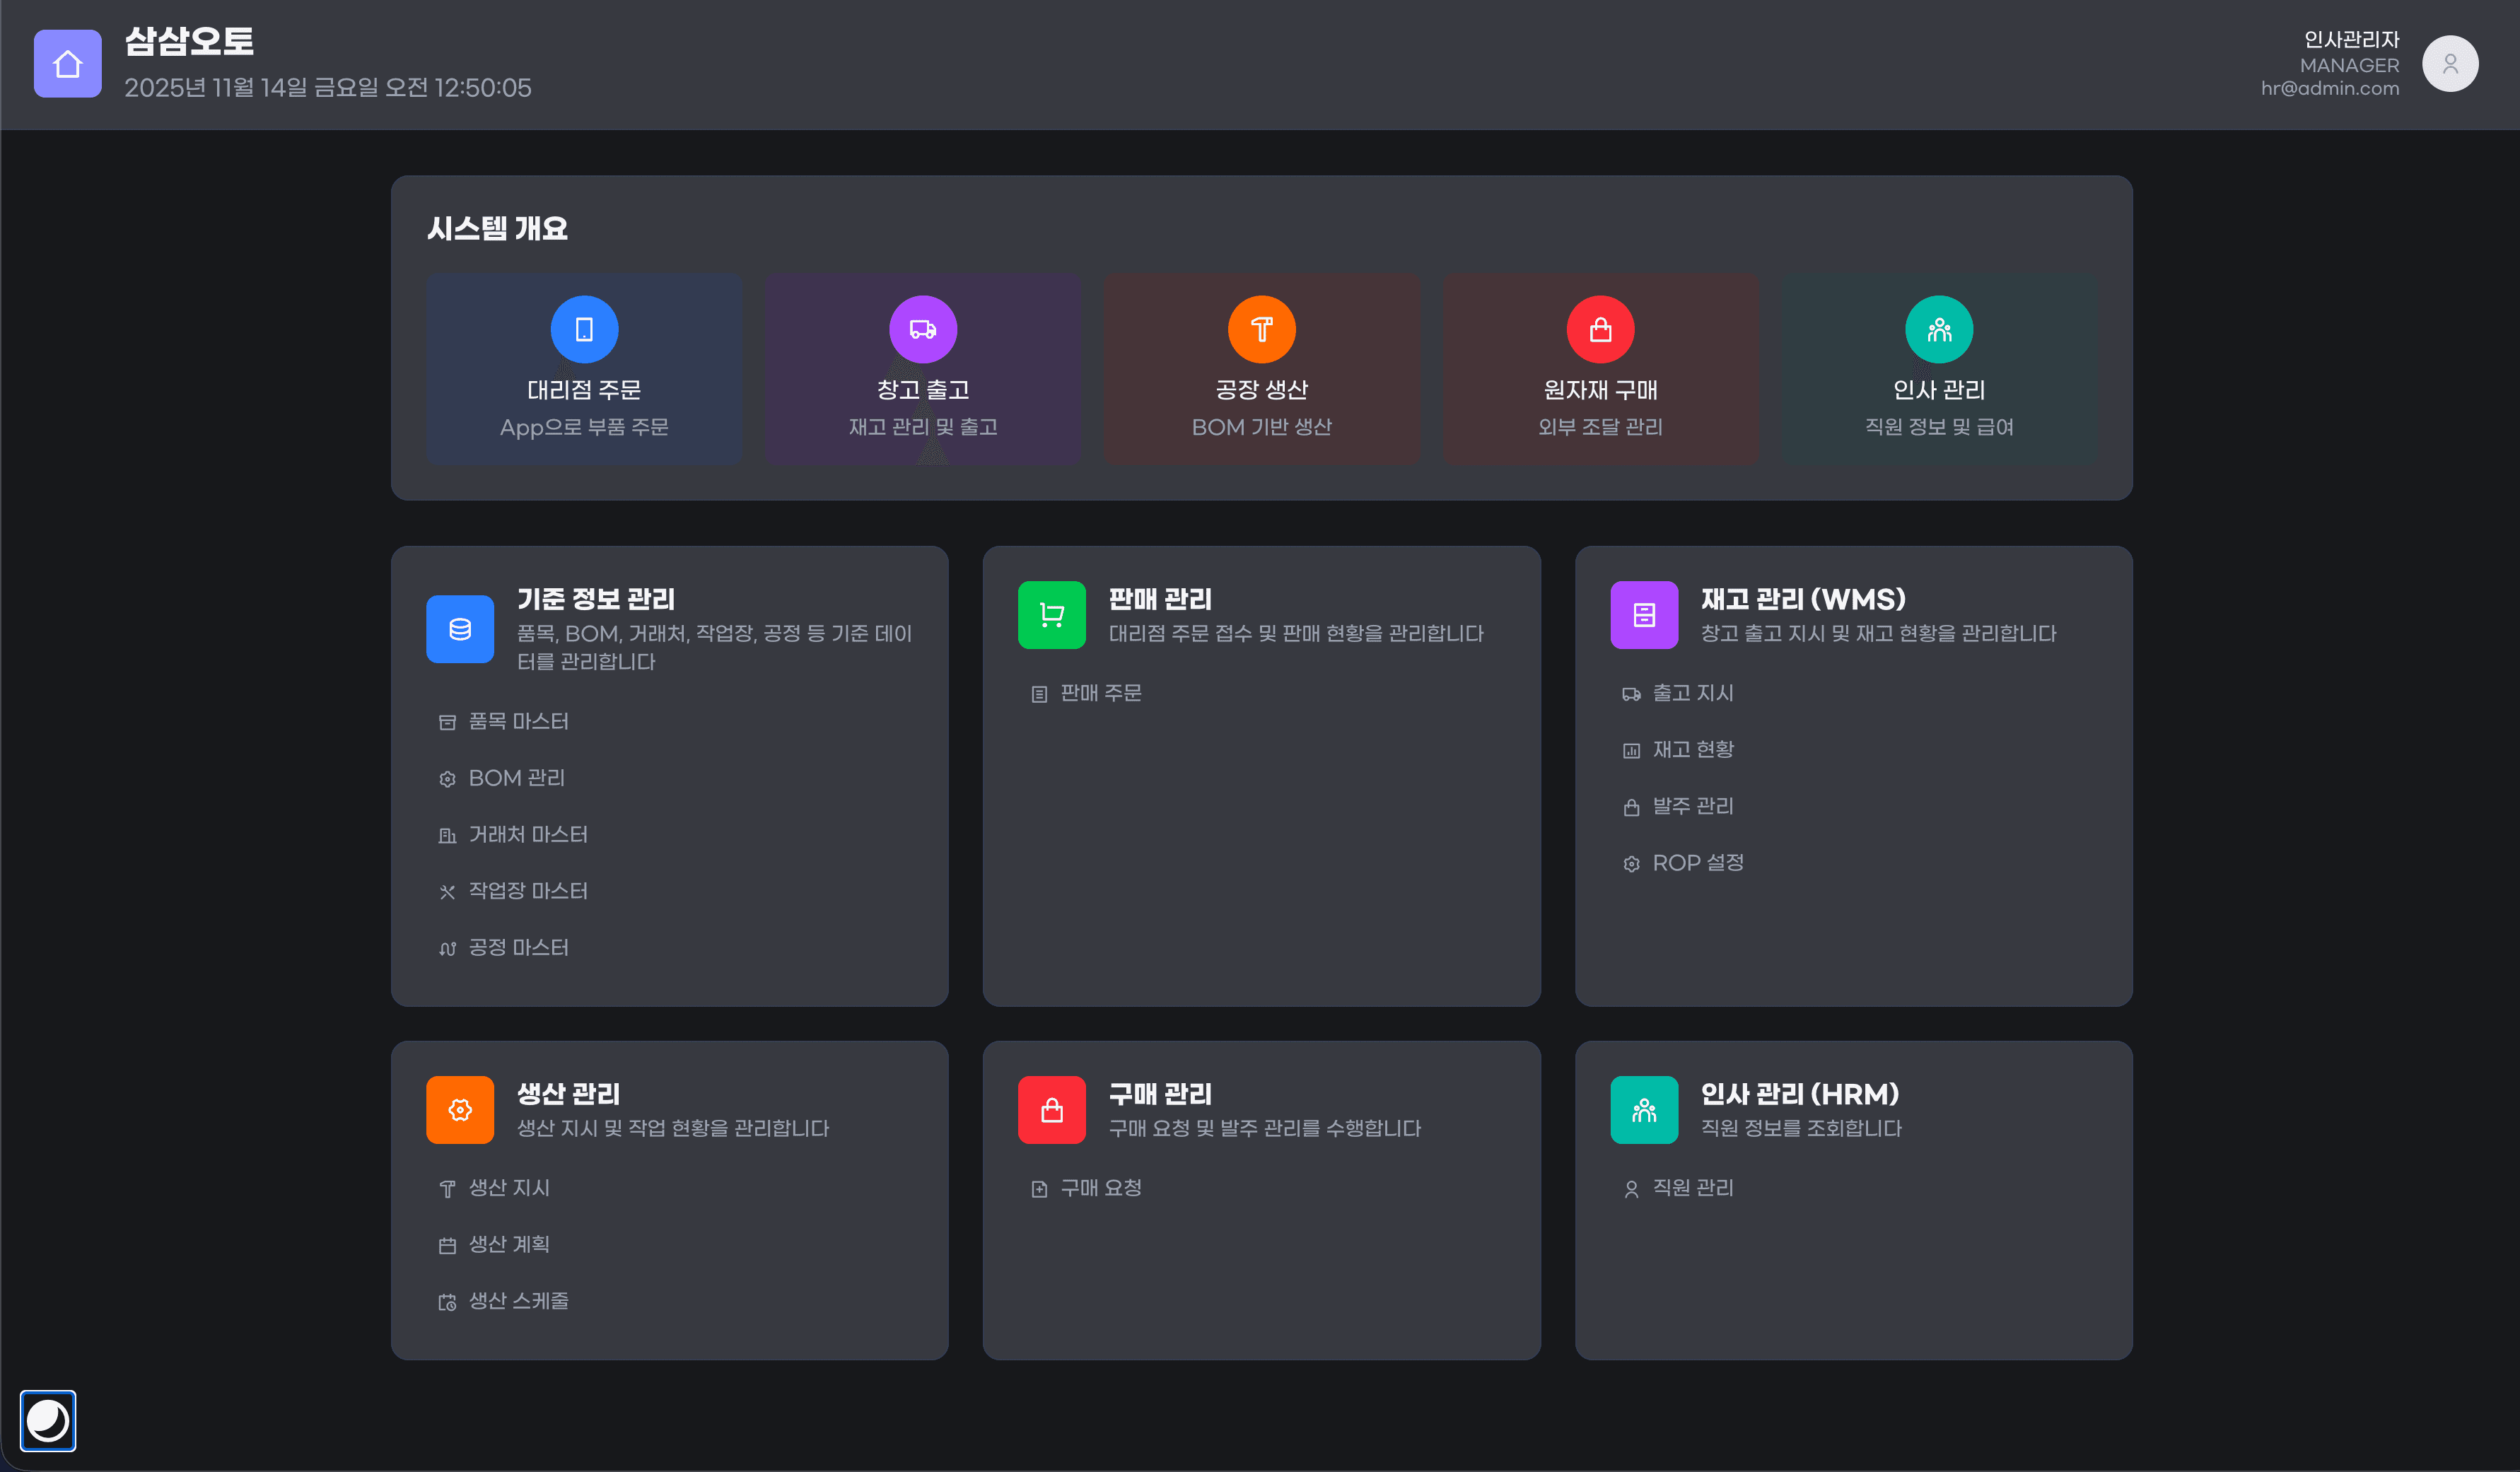
Task: Click the 창고 출고 purple truck icon
Action: click(x=922, y=329)
